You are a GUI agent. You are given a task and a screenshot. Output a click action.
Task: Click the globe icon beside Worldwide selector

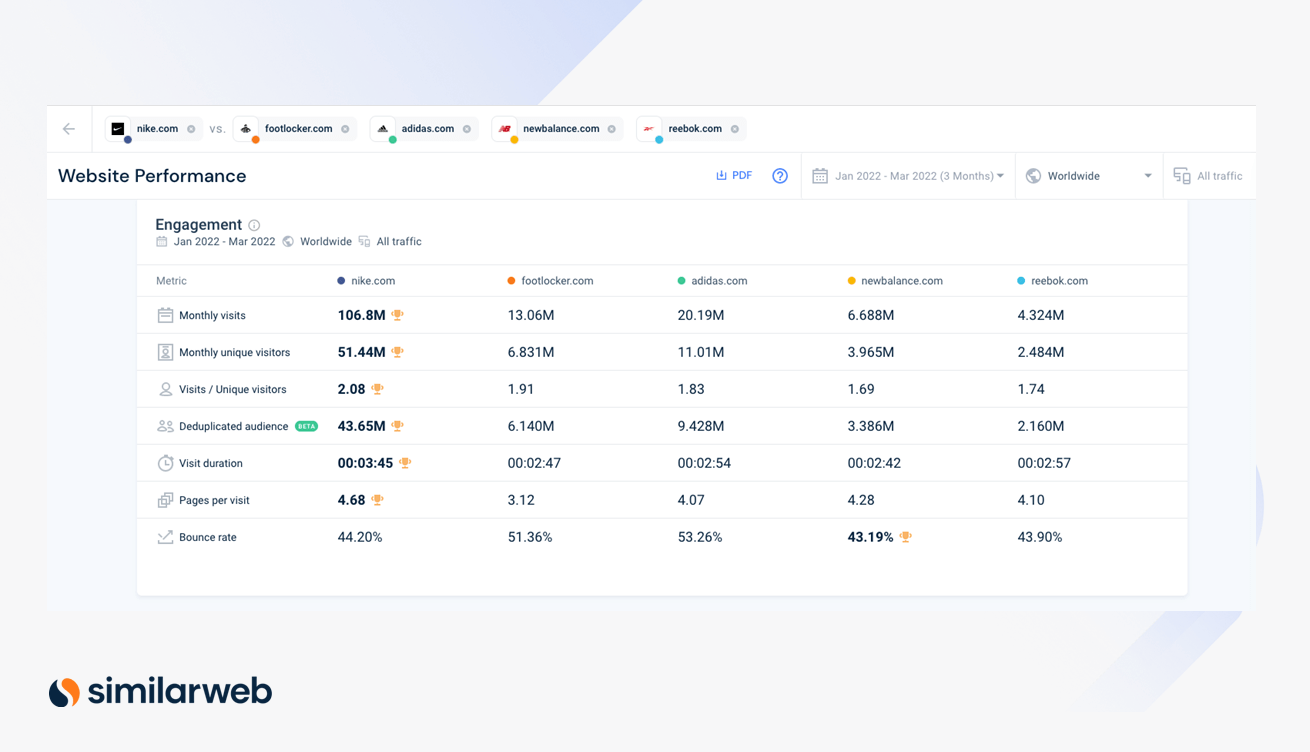coord(1034,176)
